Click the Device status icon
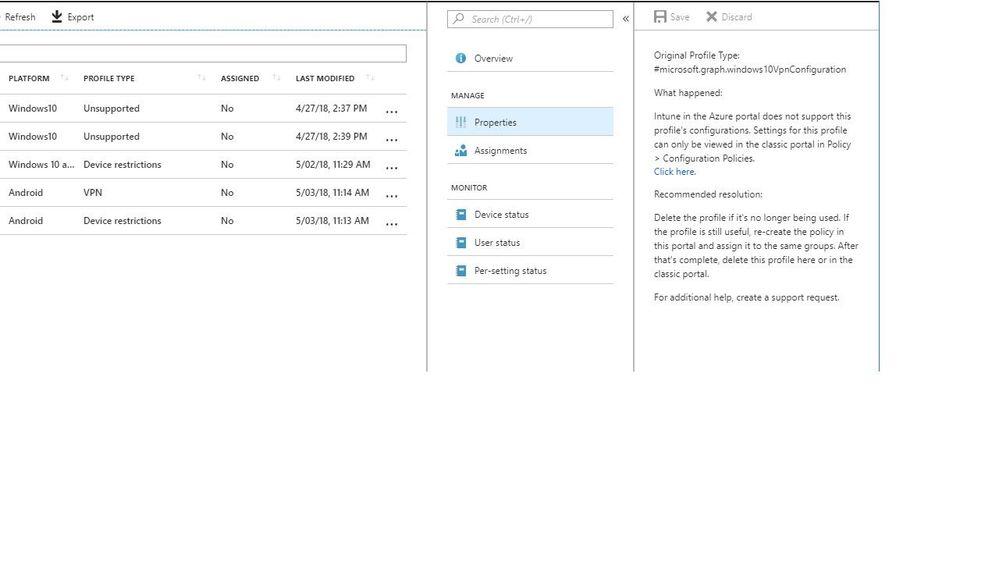The width and height of the screenshot is (999, 562). [x=460, y=215]
